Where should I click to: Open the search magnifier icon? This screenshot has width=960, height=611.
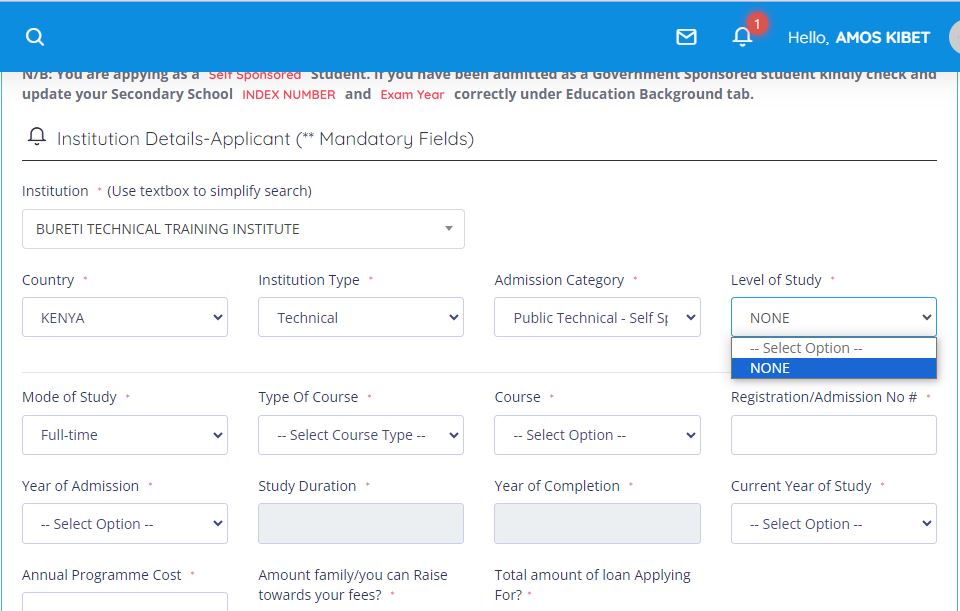tap(35, 37)
